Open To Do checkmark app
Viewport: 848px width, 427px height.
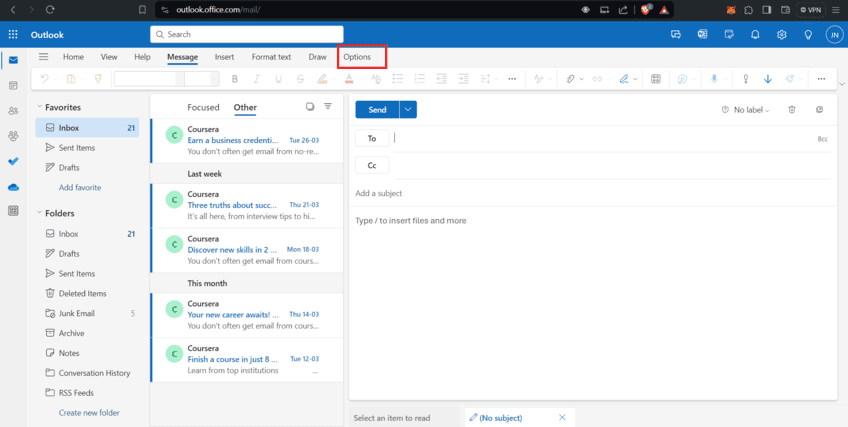click(x=13, y=161)
